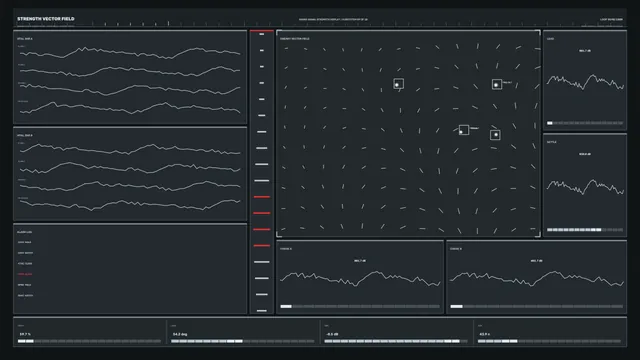This screenshot has width=640, height=360.
Task: Click the STRENGTH VECTOR FIELD title
Action: [x=46, y=19]
